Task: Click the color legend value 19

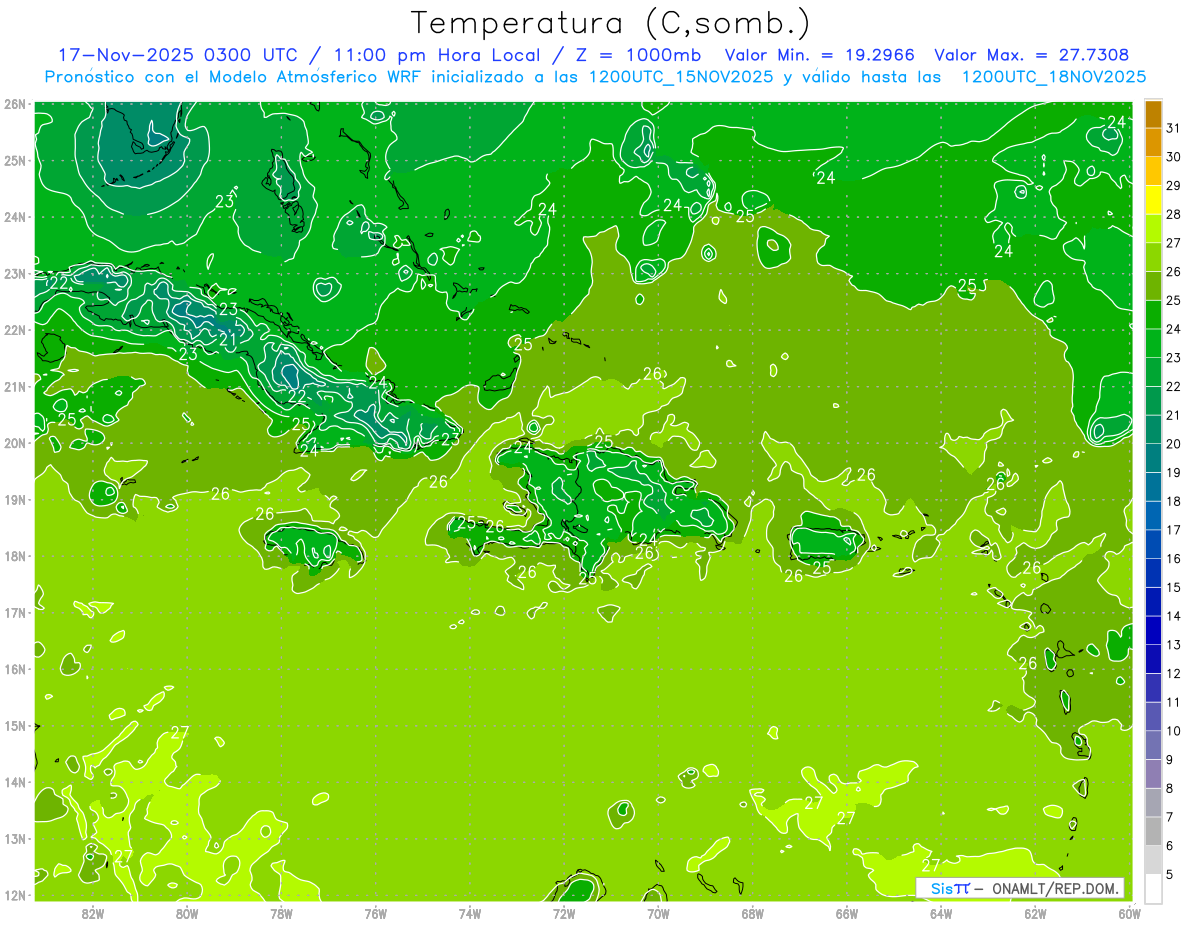Action: (x=1173, y=473)
